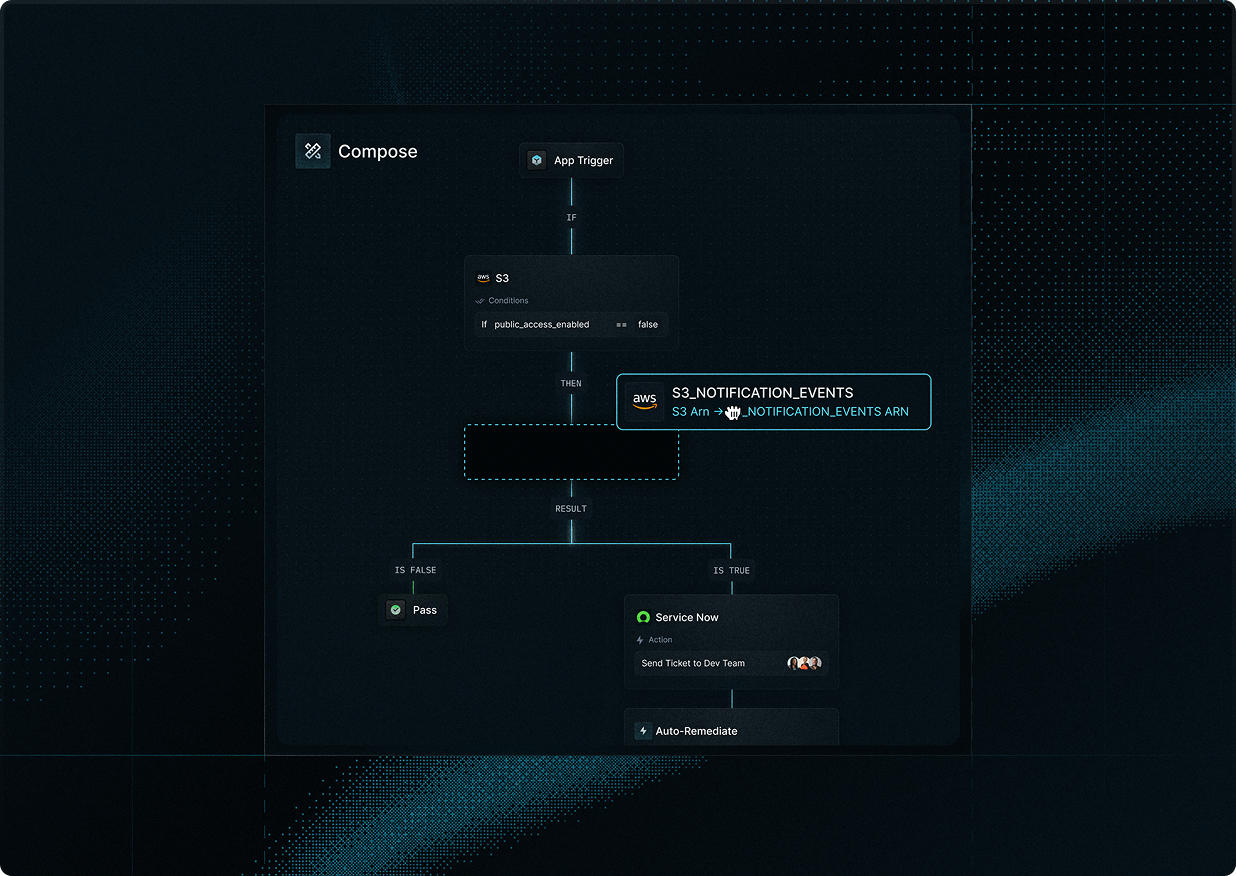Click the Dev Team member avatars

click(804, 662)
